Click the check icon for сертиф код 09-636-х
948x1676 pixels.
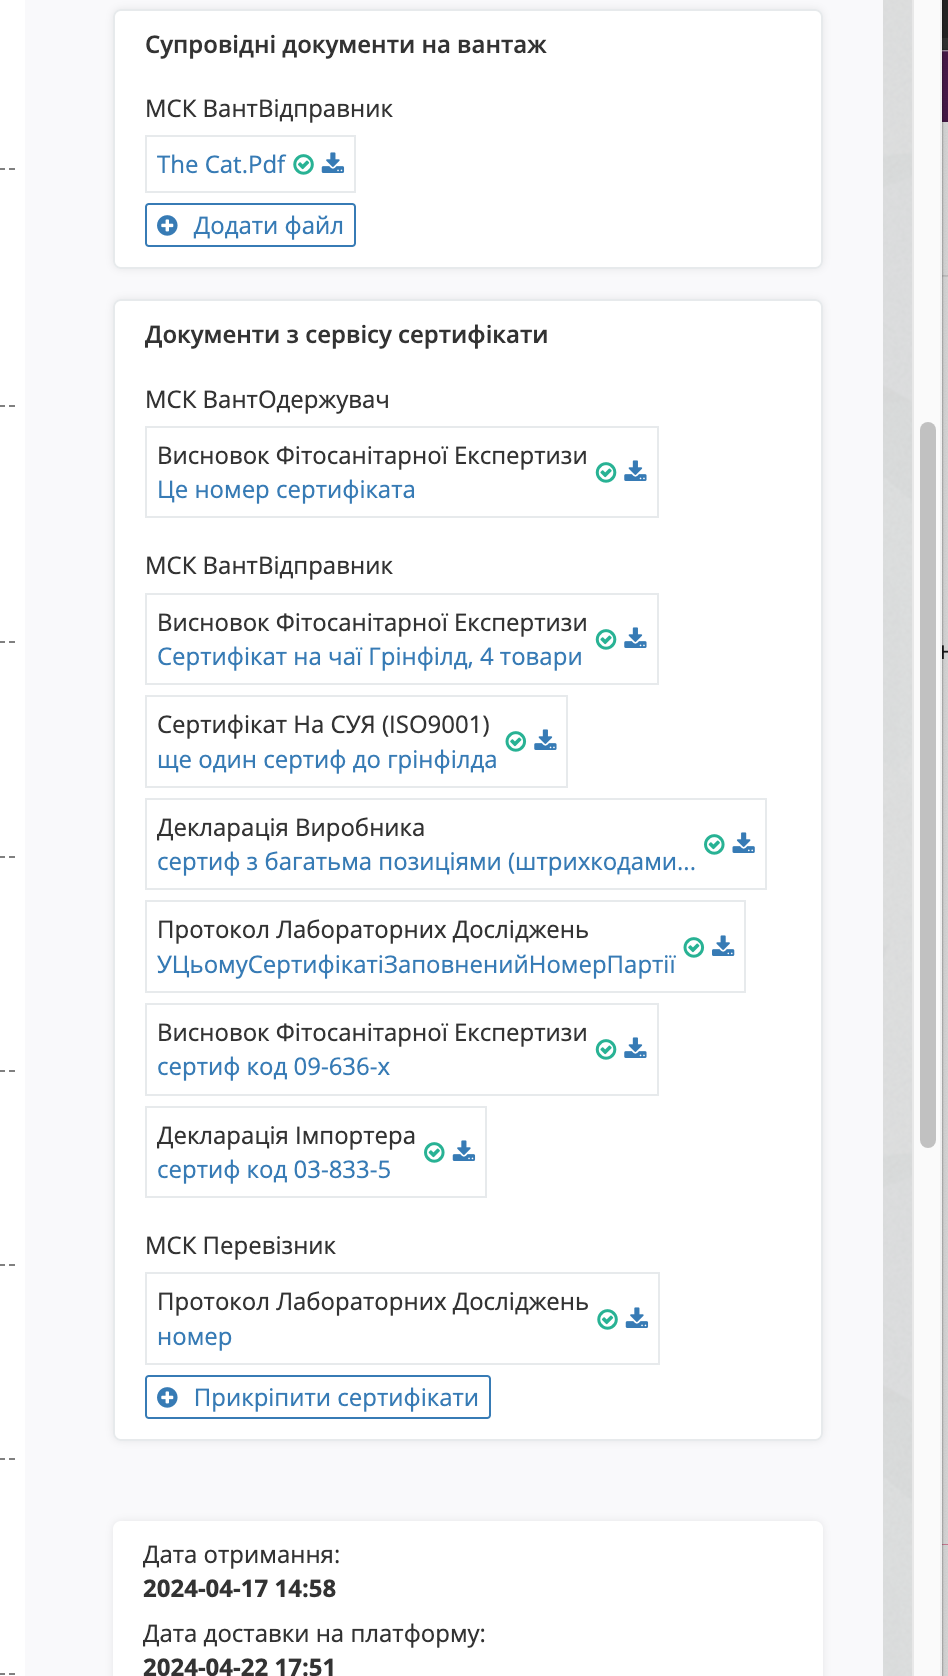point(606,1049)
